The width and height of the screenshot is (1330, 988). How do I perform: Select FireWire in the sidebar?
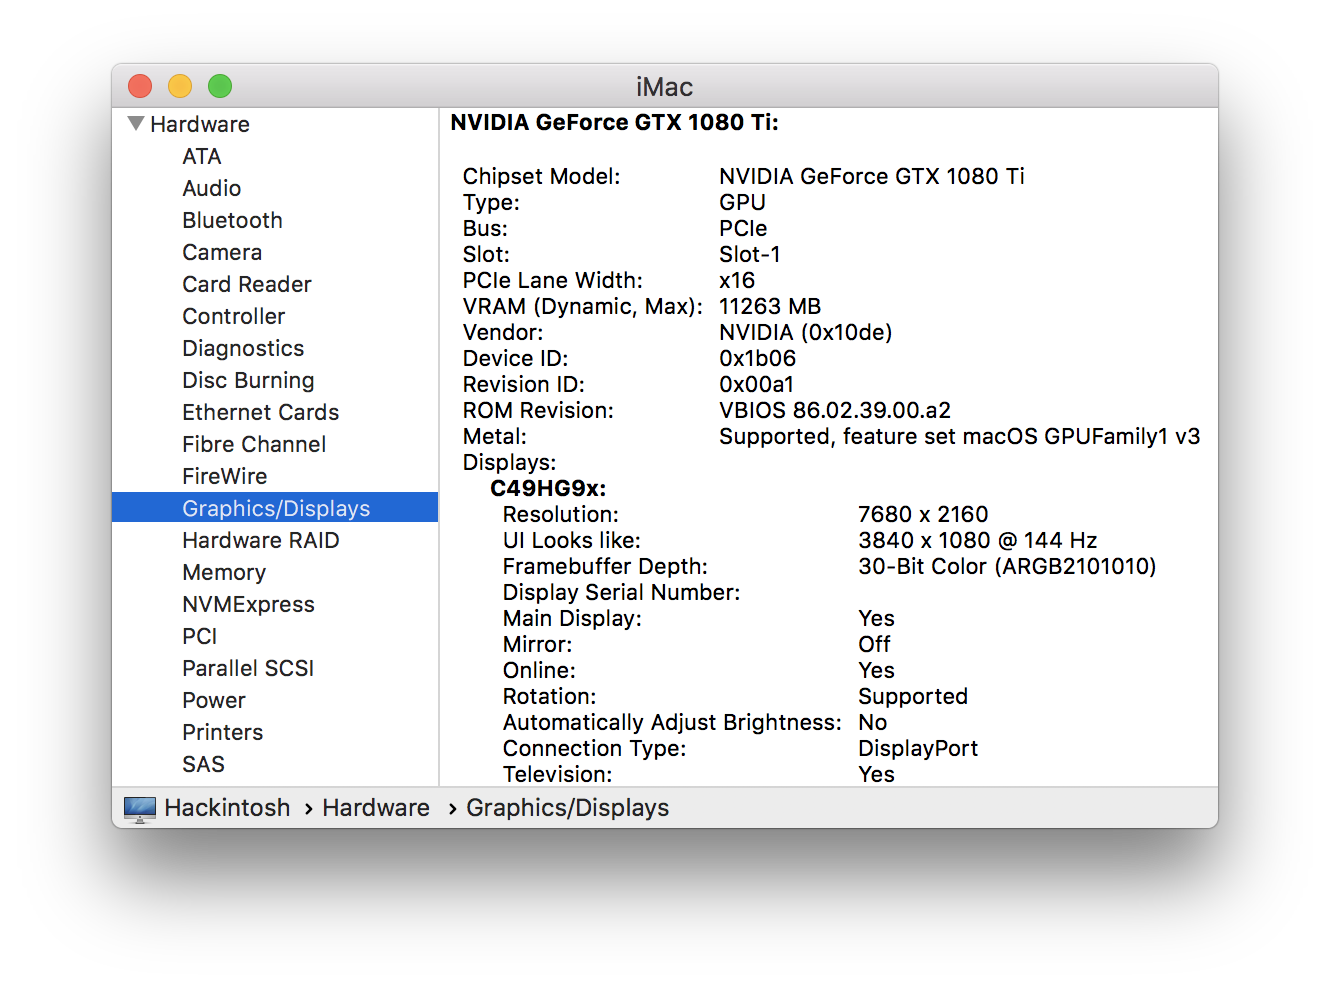(225, 476)
